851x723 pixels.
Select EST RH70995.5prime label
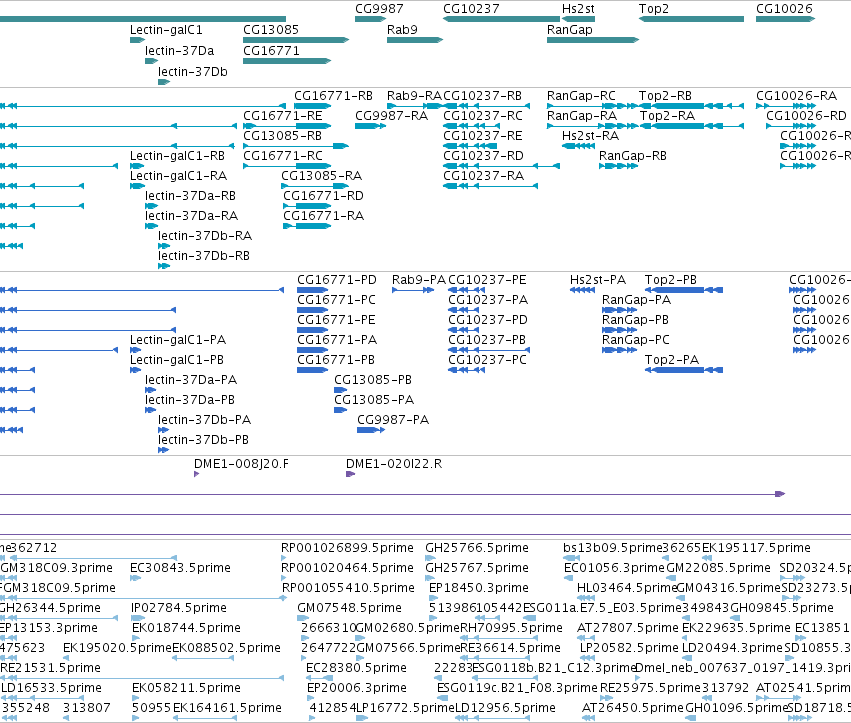511,629
